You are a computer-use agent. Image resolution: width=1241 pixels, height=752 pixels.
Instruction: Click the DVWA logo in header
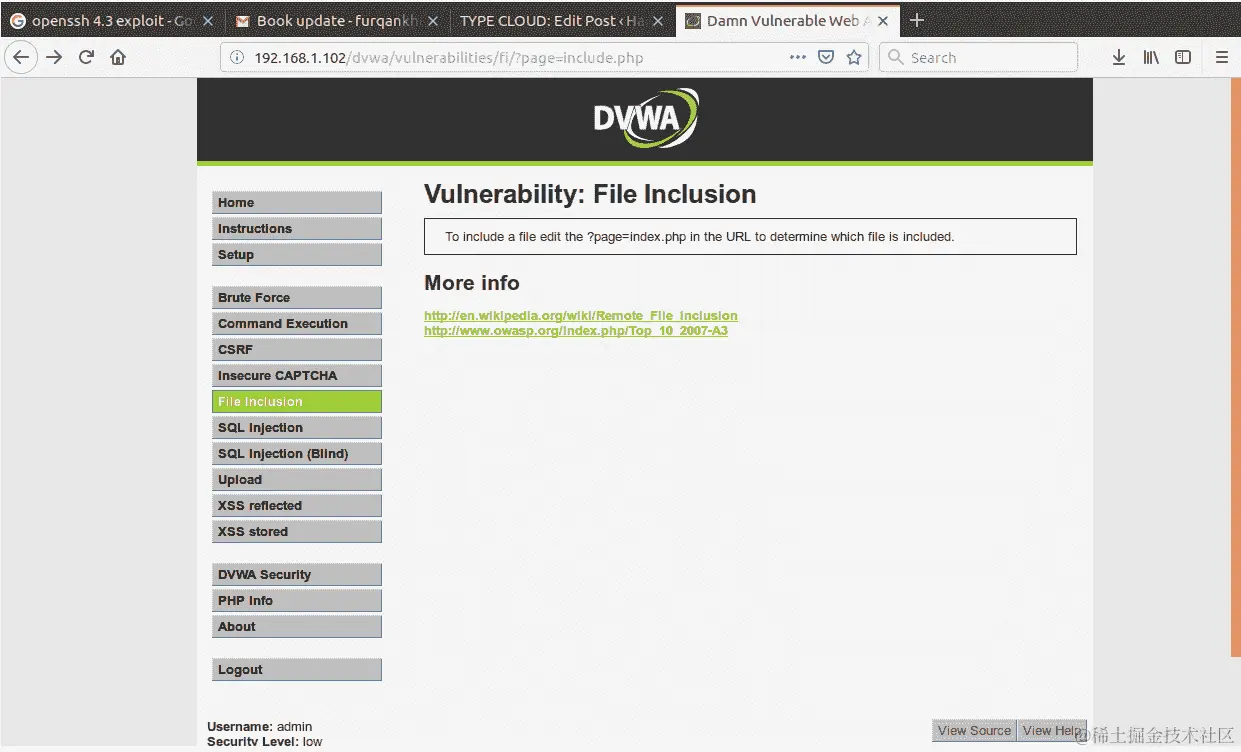[645, 118]
